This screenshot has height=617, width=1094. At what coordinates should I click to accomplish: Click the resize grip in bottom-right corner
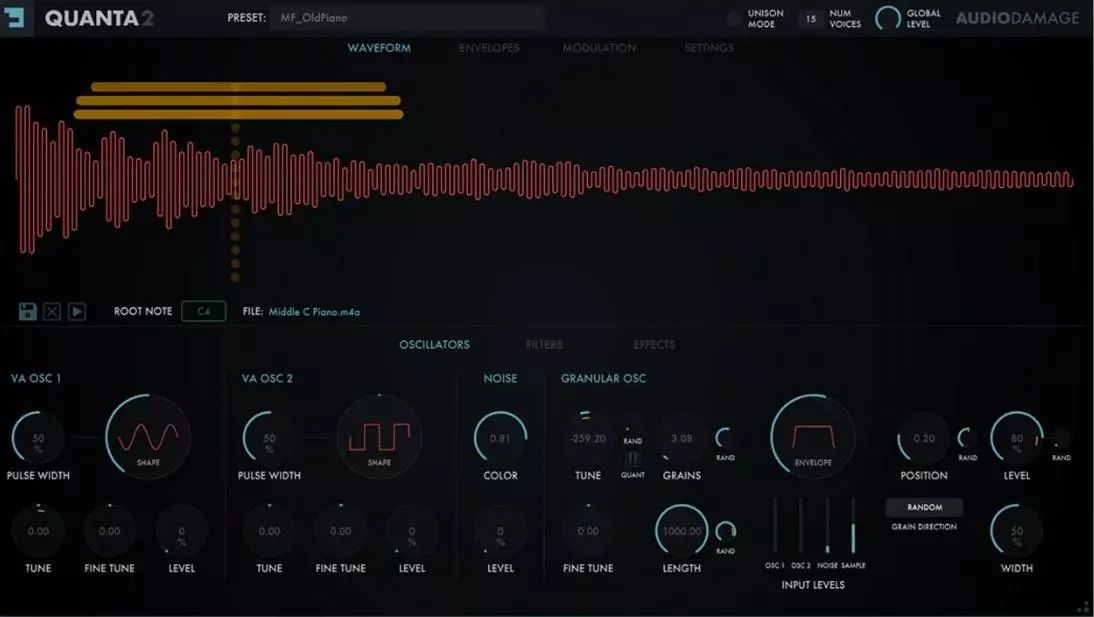pyautogui.click(x=1083, y=606)
